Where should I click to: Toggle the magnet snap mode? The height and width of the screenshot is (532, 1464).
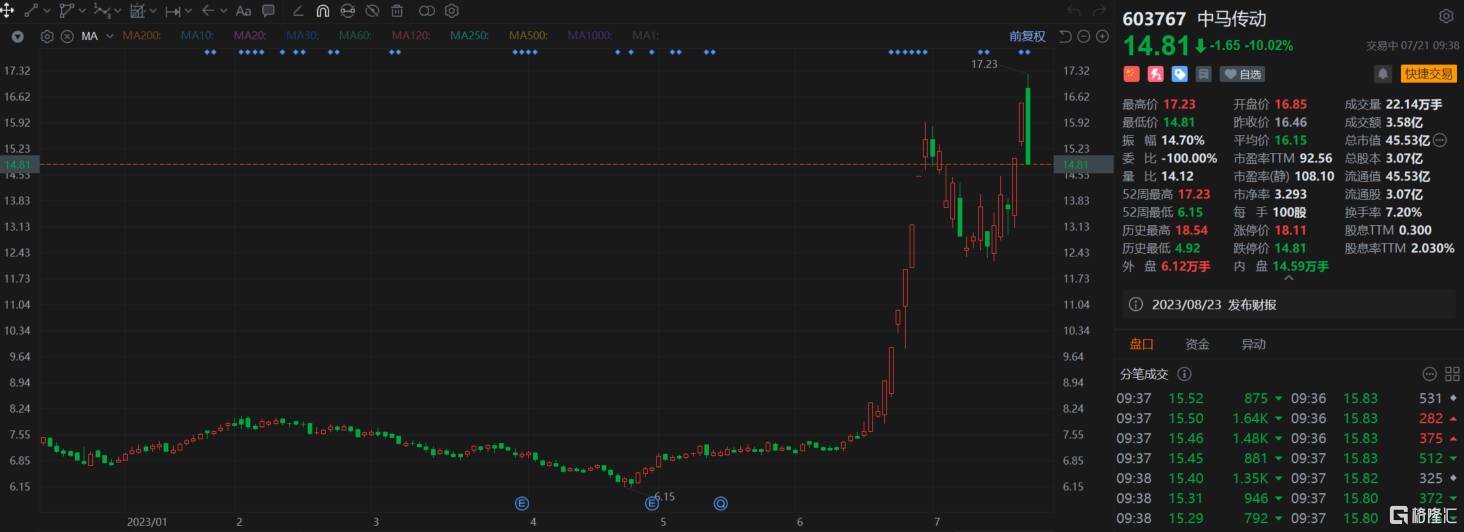322,11
